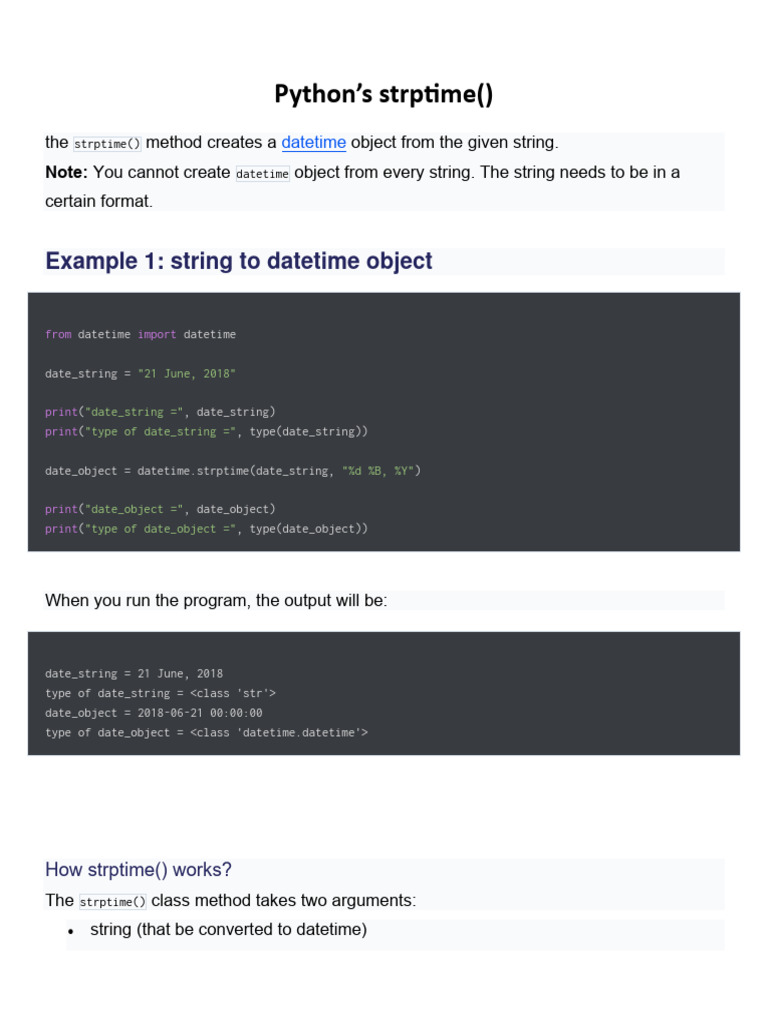Click the 'How strptime() works?' heading
768x1024 pixels.
point(138,870)
